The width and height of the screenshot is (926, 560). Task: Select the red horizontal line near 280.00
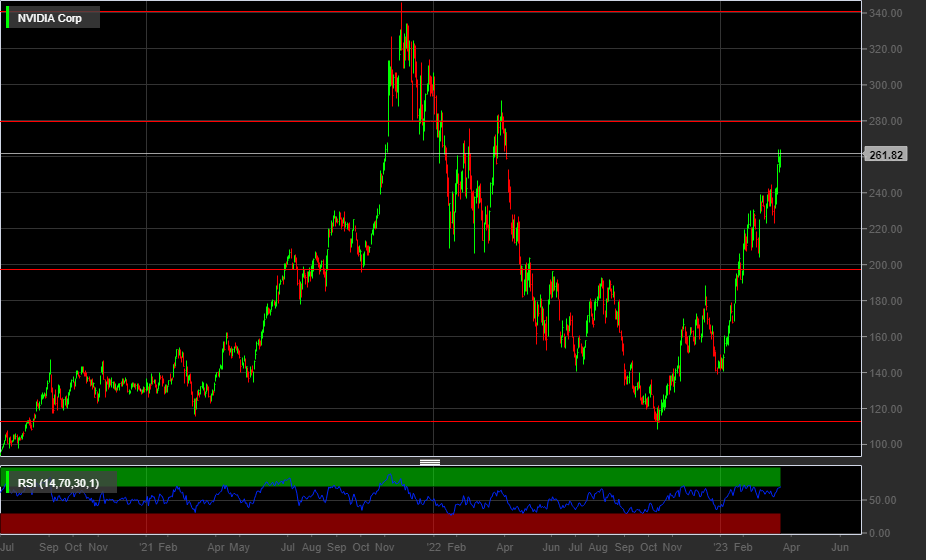tap(431, 121)
